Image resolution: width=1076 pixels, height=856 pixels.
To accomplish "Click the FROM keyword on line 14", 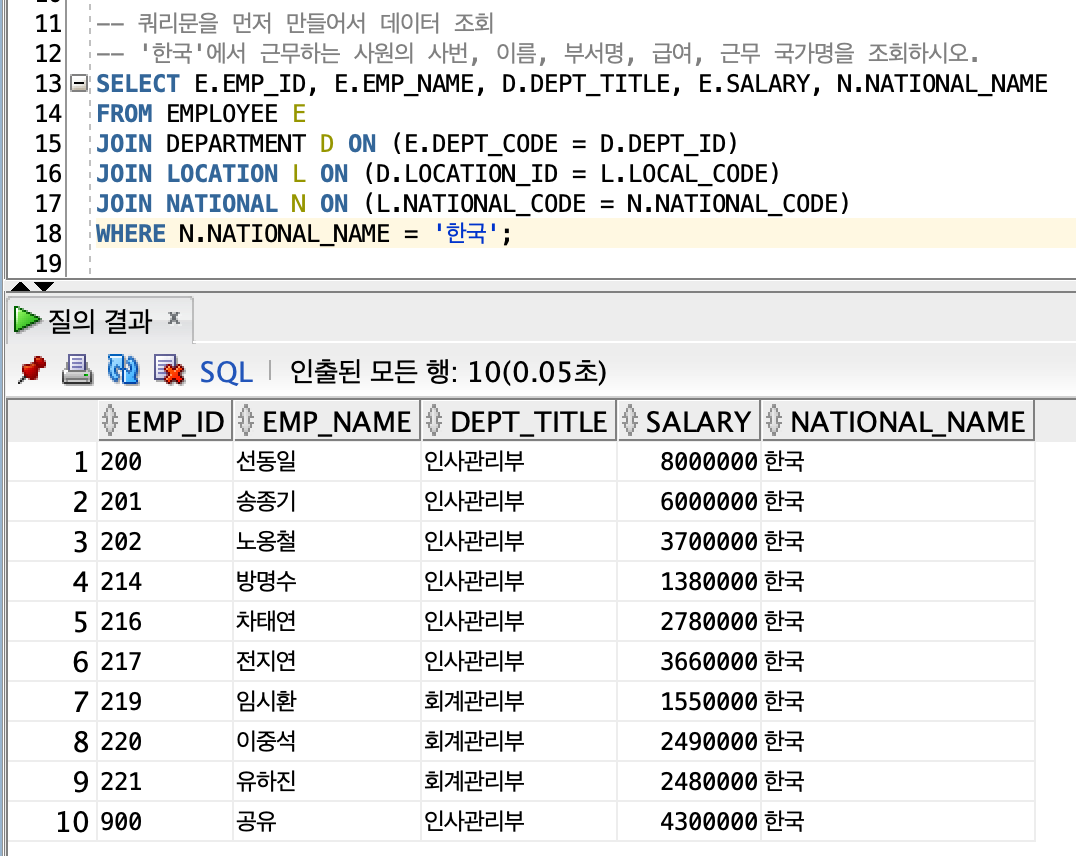I will coord(124,113).
